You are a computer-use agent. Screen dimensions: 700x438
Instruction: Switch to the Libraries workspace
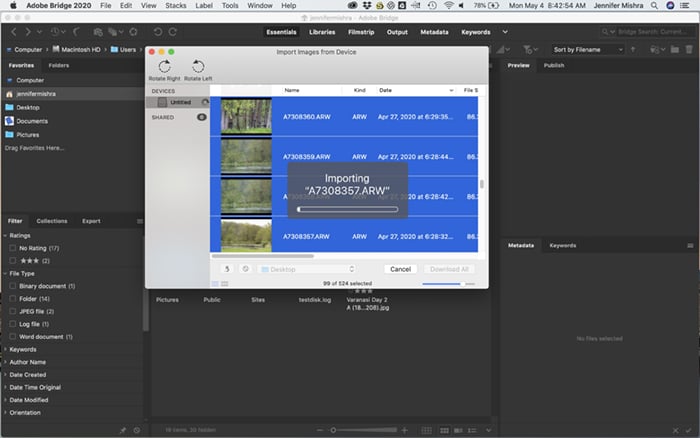[322, 32]
